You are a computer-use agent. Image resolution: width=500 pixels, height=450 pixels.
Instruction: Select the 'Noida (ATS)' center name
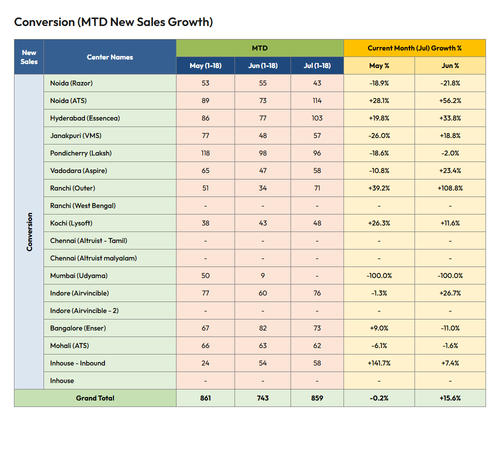coord(68,101)
